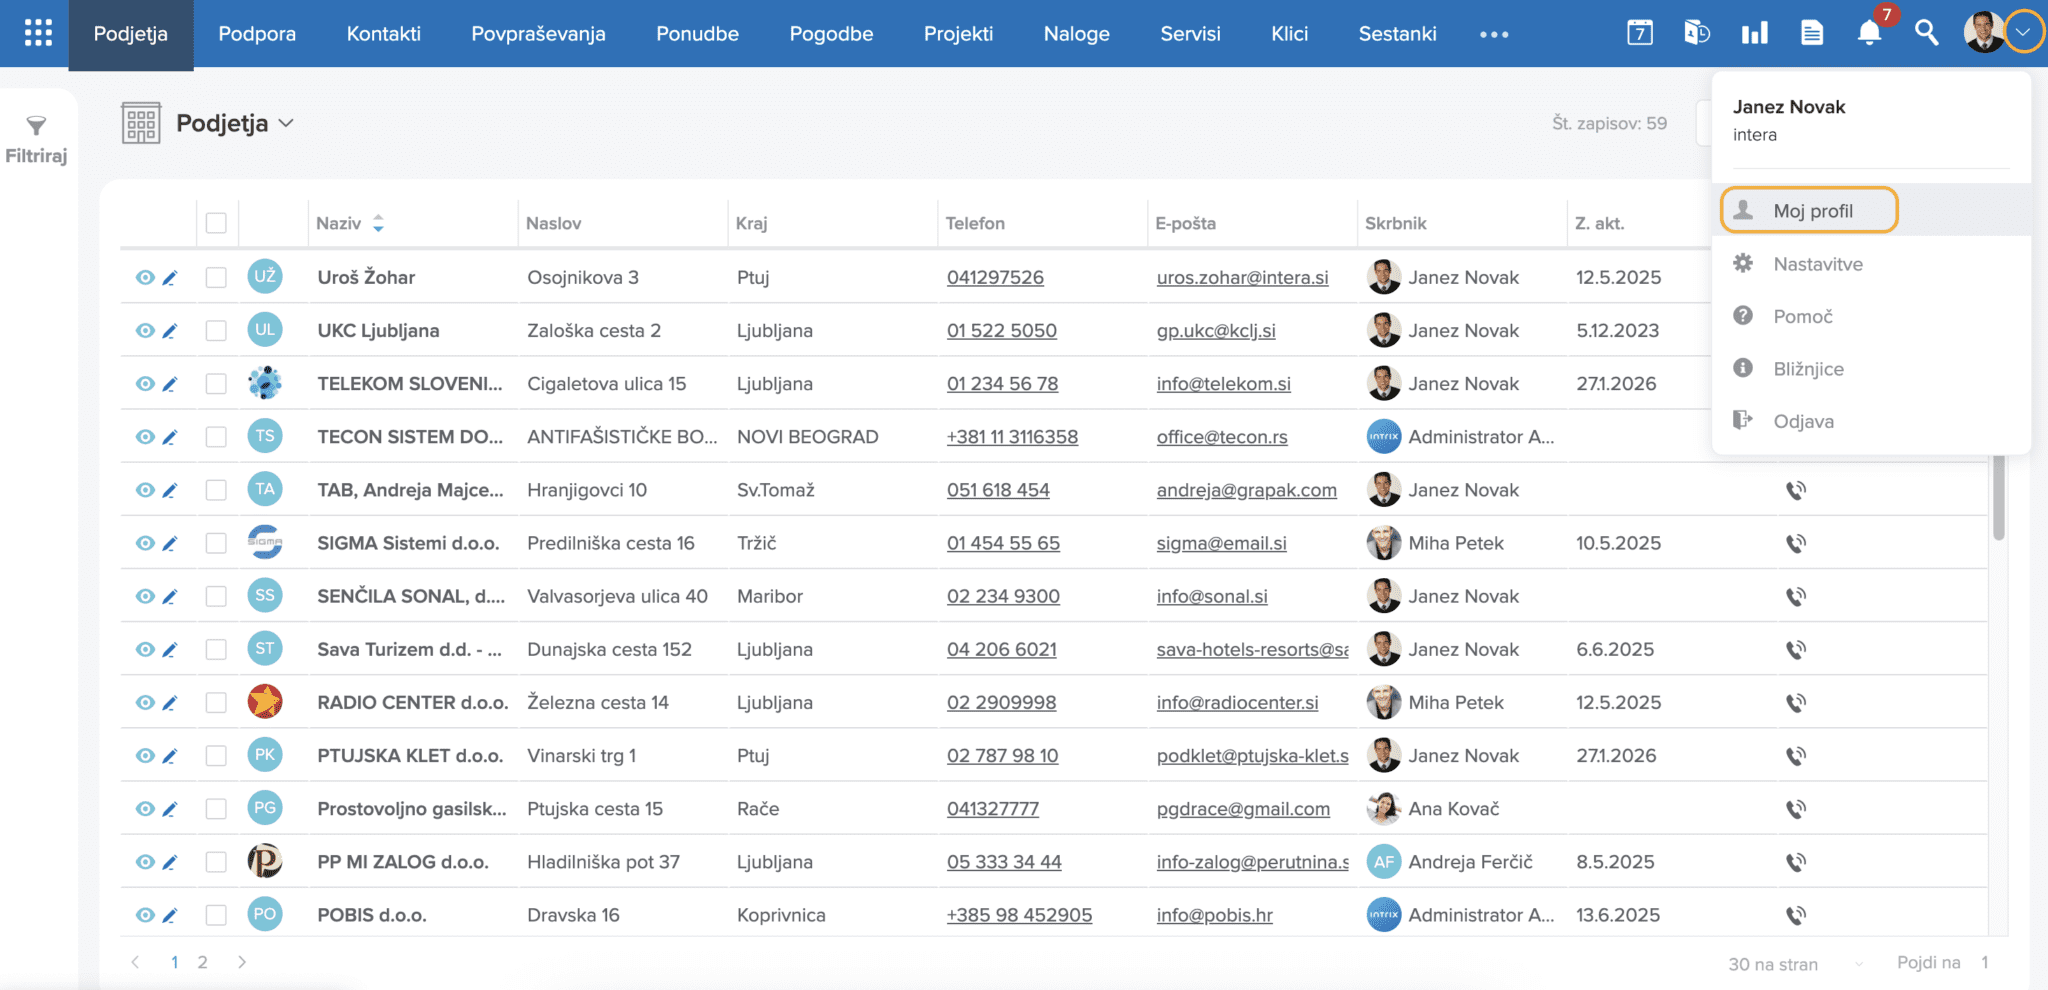This screenshot has height=990, width=2048.
Task: Open the calendar icon in top bar
Action: 1640,33
